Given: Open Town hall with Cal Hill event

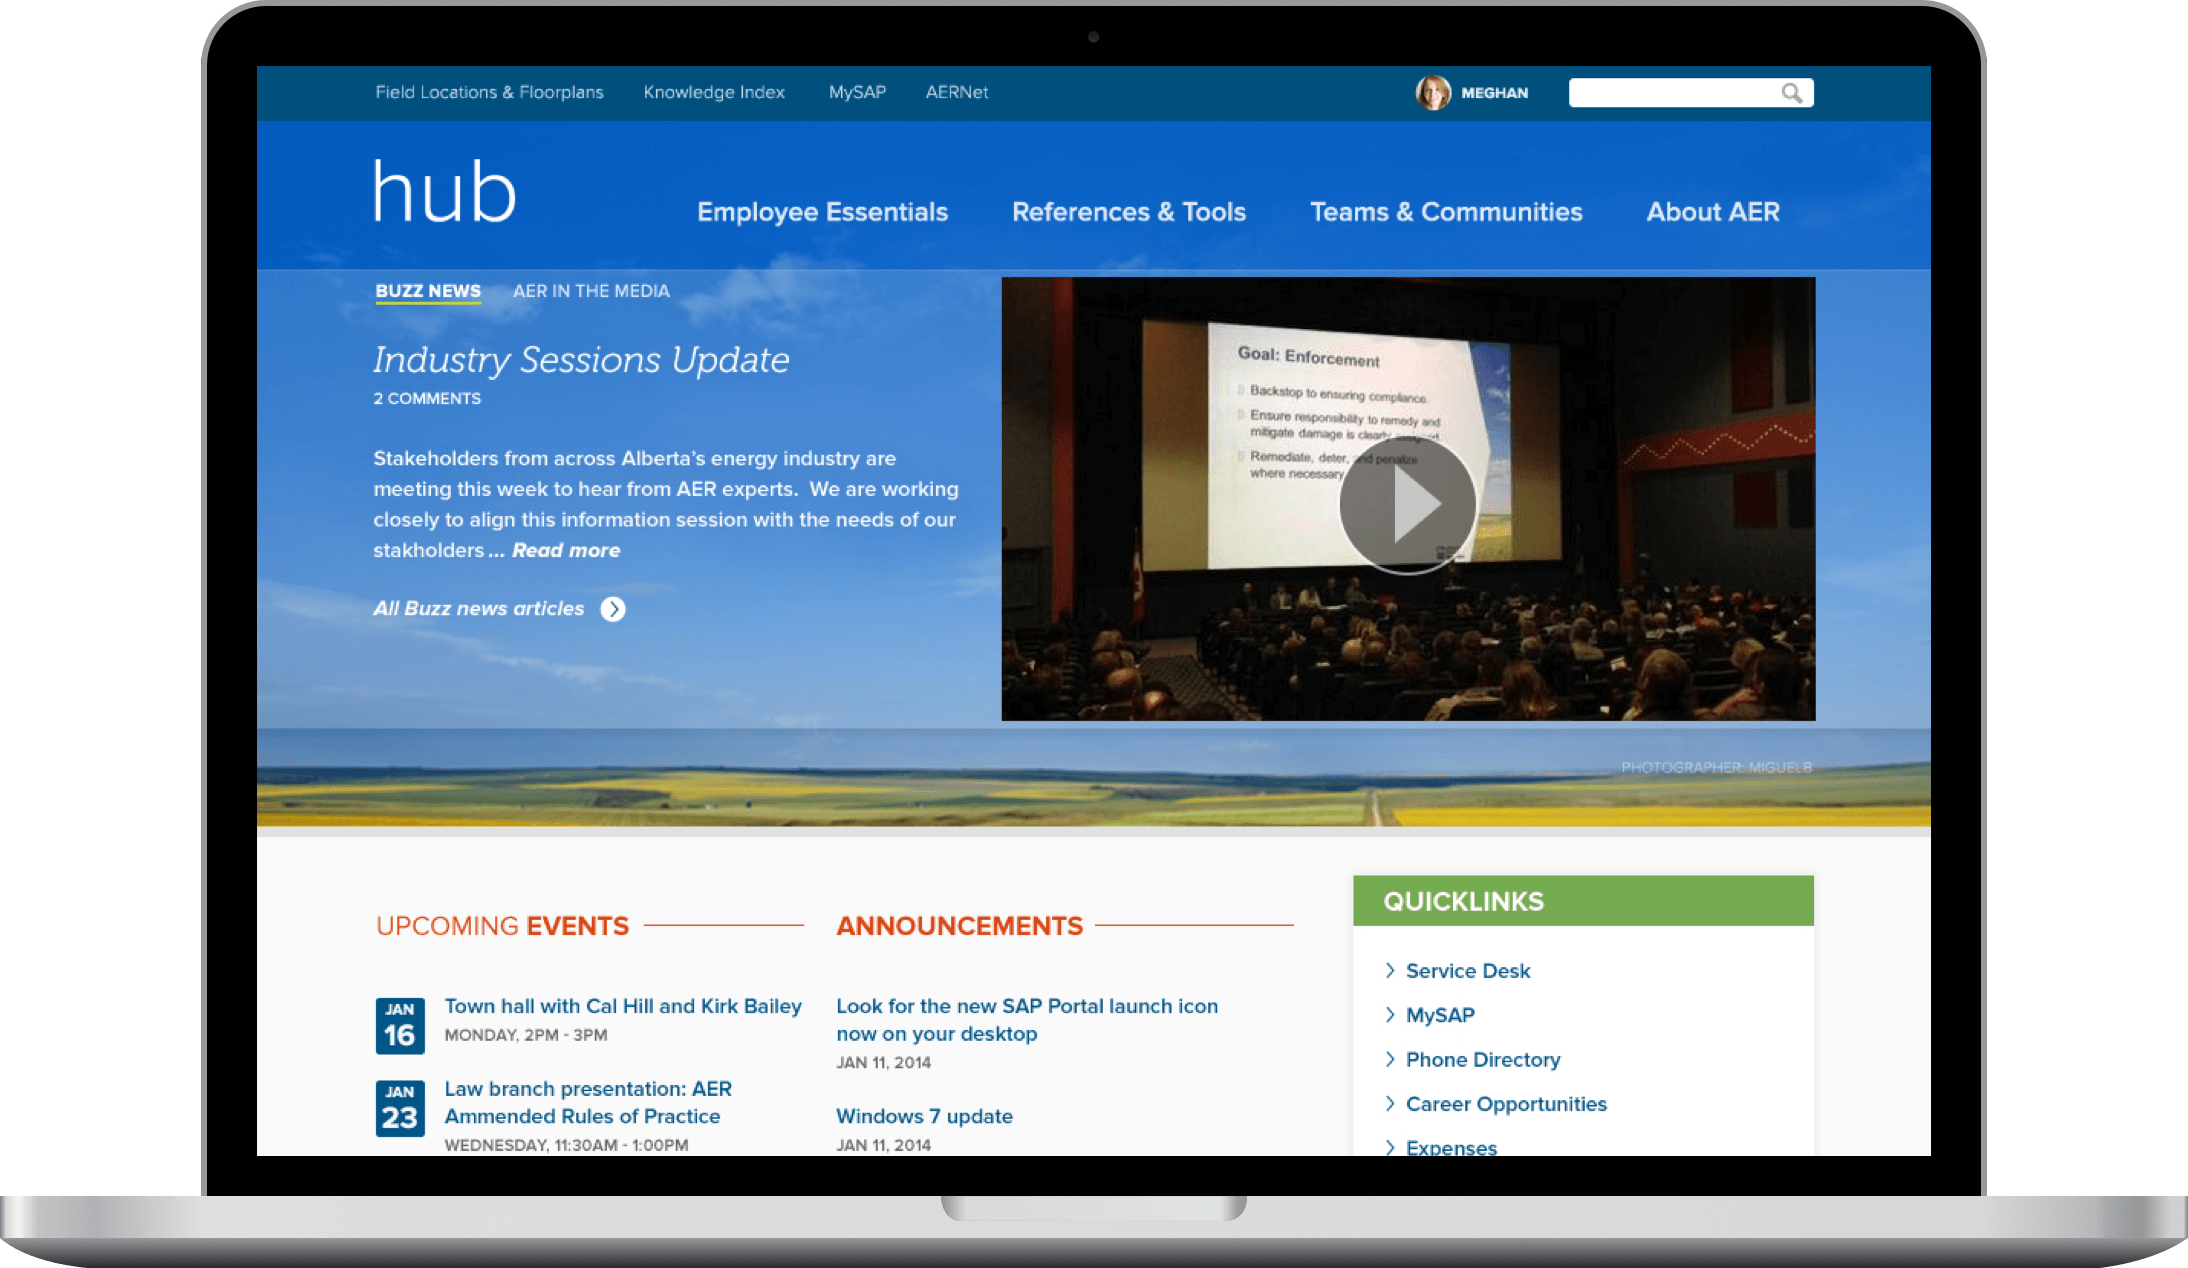Looking at the screenshot, I should pos(623,1006).
